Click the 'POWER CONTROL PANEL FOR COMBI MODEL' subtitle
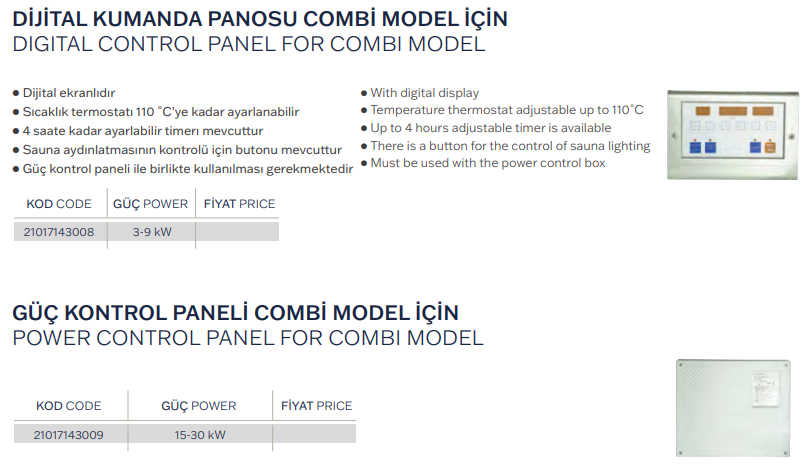Viewport: 812px width, 470px height. (247, 337)
